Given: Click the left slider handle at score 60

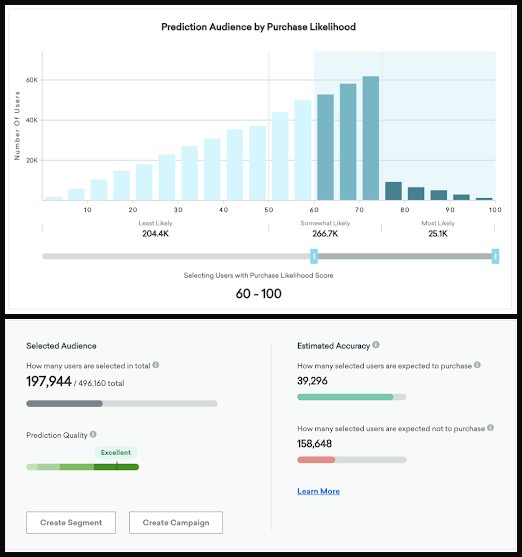Looking at the screenshot, I should (x=314, y=256).
